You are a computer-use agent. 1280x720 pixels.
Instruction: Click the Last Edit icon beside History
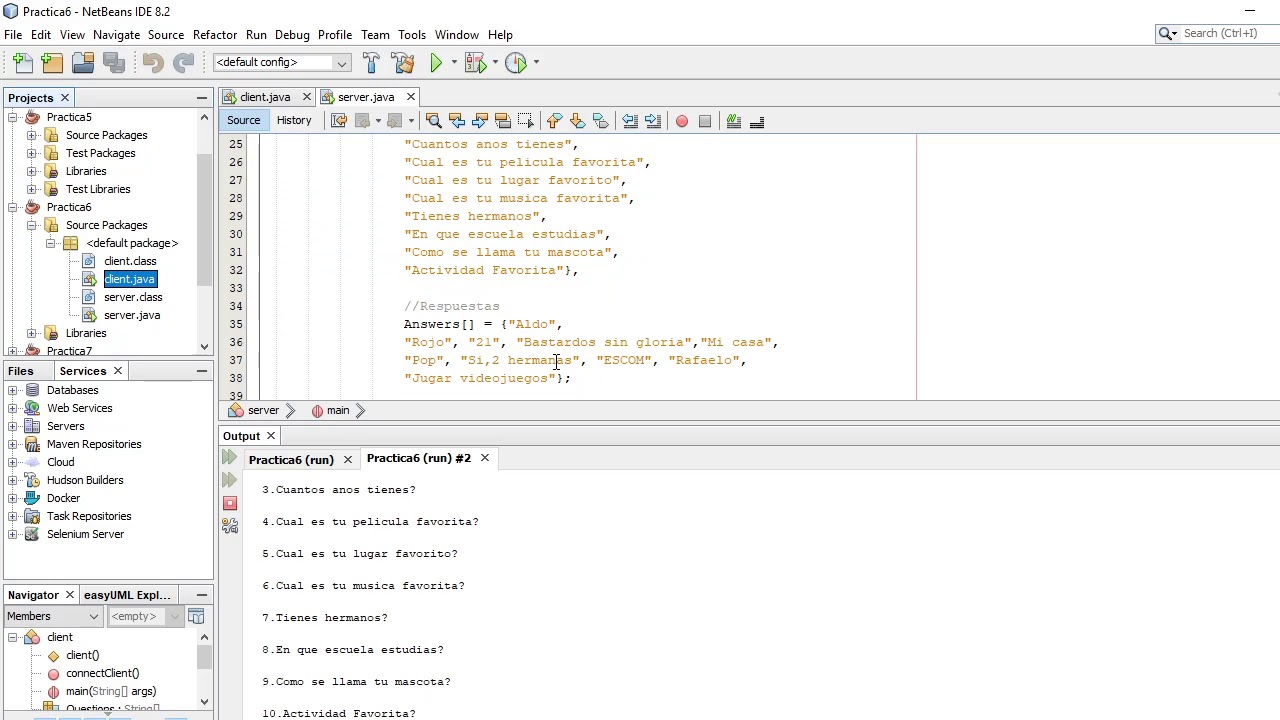point(339,121)
